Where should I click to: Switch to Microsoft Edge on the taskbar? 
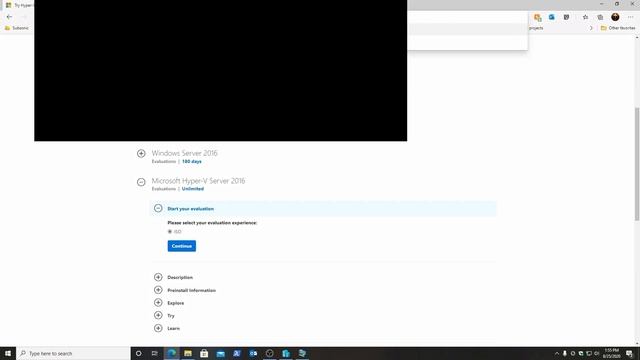171,353
